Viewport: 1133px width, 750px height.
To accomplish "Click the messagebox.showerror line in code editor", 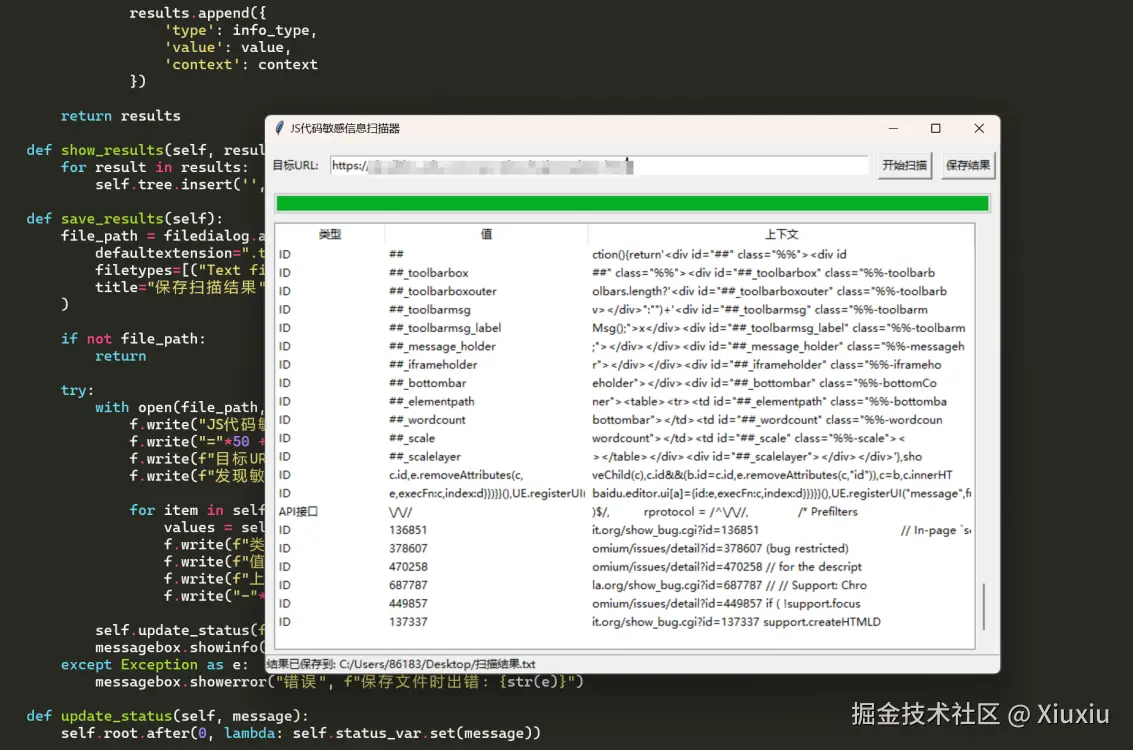I will 339,682.
